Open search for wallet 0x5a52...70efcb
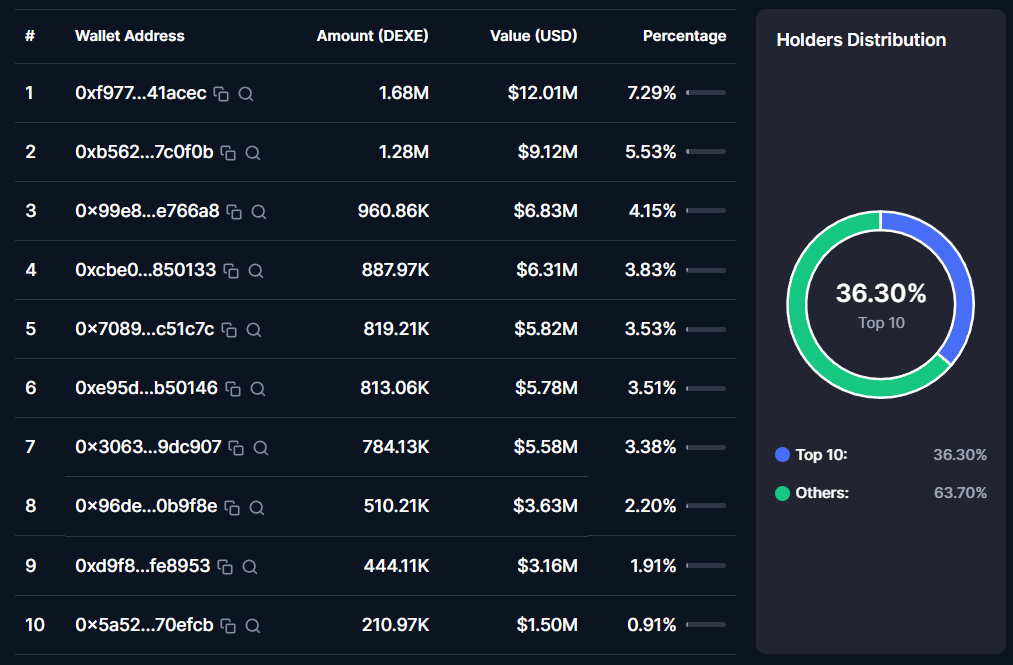 [253, 626]
